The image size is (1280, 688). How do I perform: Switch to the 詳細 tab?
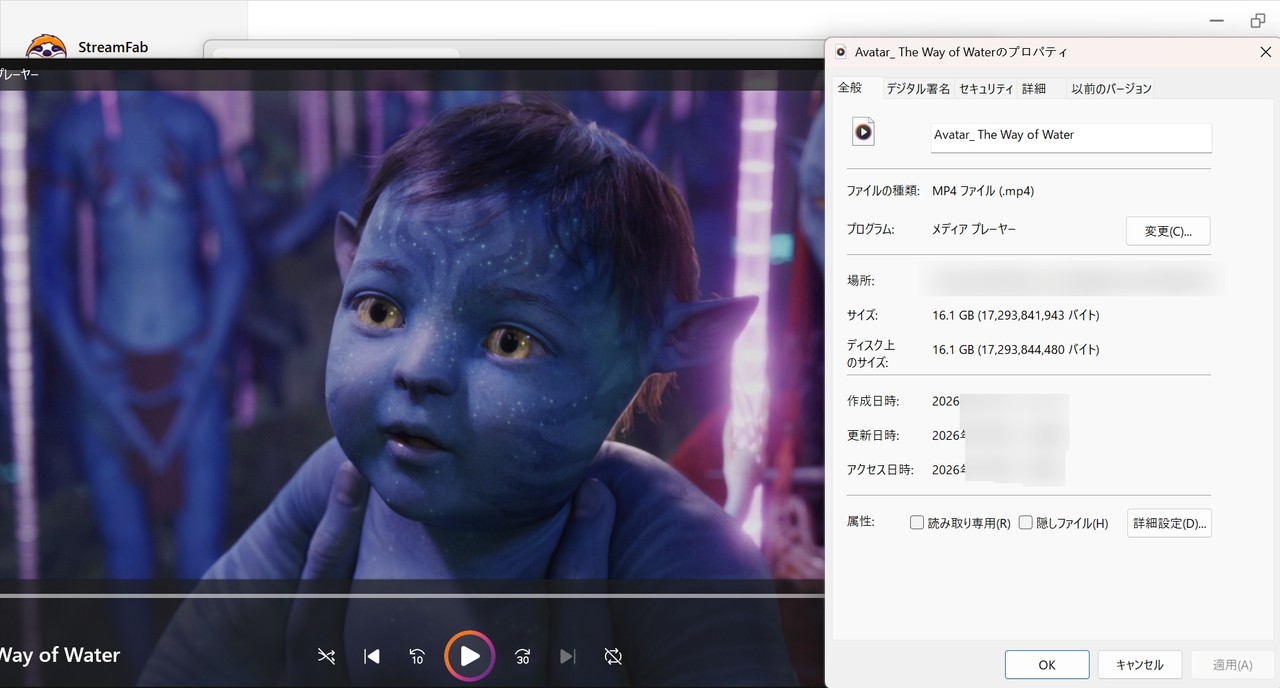coord(1033,88)
